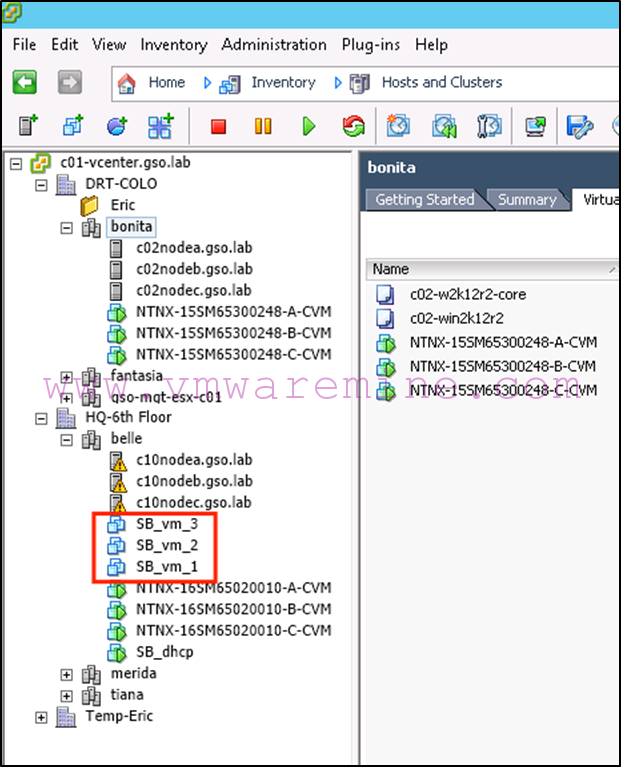Click the Reset restart icon
621x767 pixels.
tap(354, 126)
